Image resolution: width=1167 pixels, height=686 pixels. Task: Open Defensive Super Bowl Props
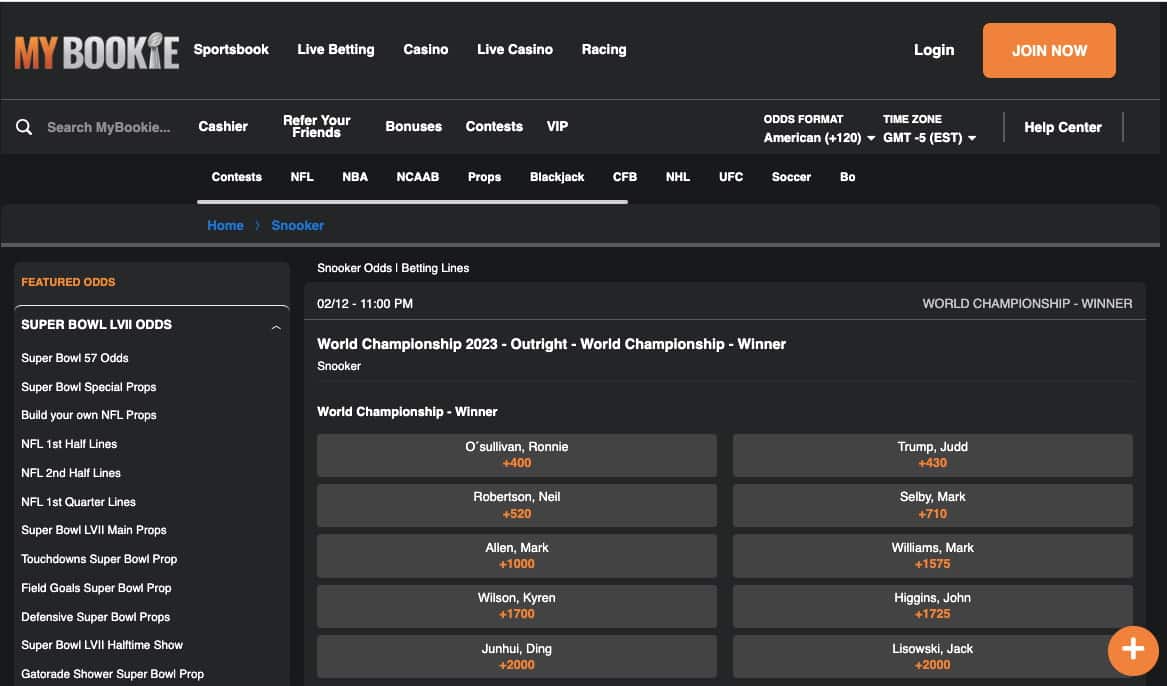coord(95,618)
